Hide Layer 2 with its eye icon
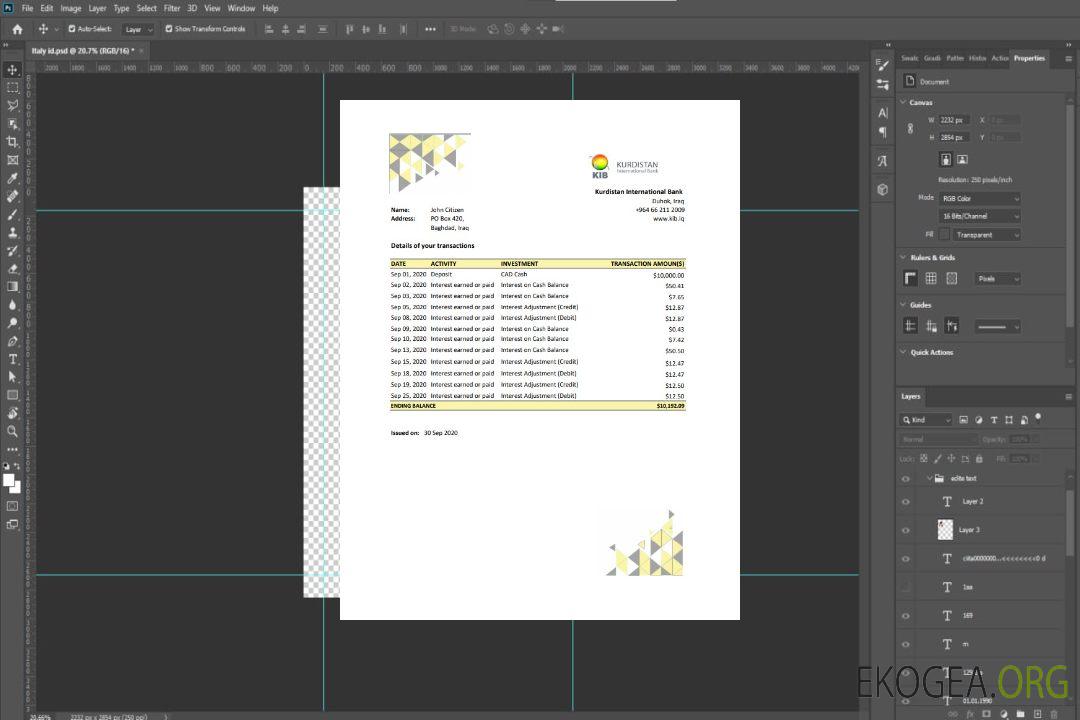1080x720 pixels. [x=906, y=502]
